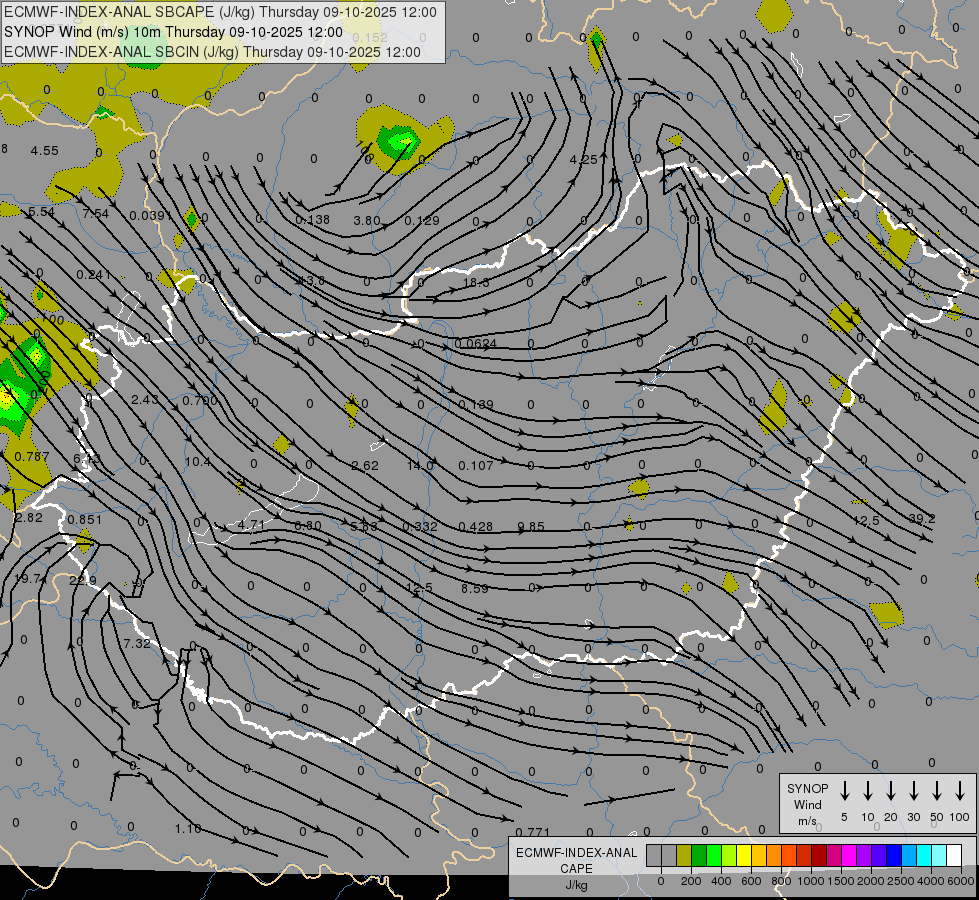Viewport: 979px width, 900px height.
Task: Click the bright green CAPE cell in the north
Action: 400,141
